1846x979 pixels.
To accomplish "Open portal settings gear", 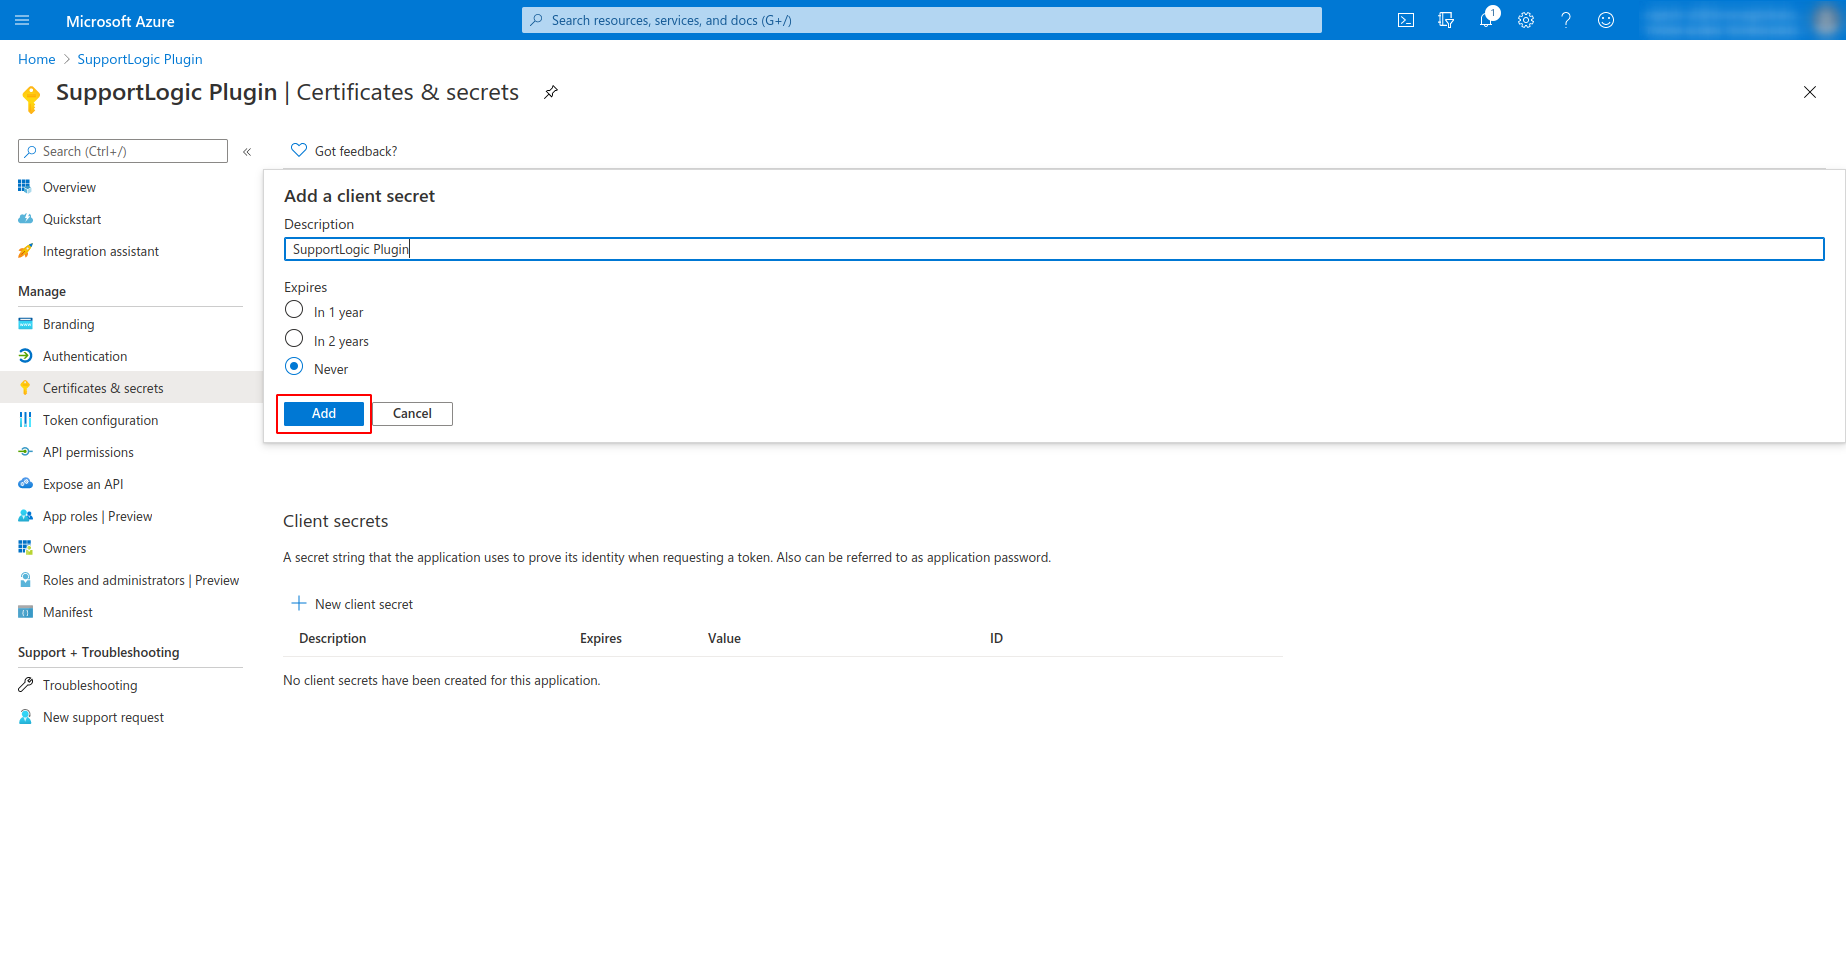I will click(1526, 20).
